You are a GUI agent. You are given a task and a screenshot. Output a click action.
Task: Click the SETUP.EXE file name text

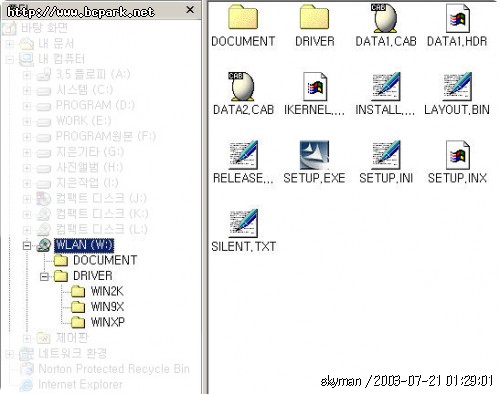(x=314, y=178)
